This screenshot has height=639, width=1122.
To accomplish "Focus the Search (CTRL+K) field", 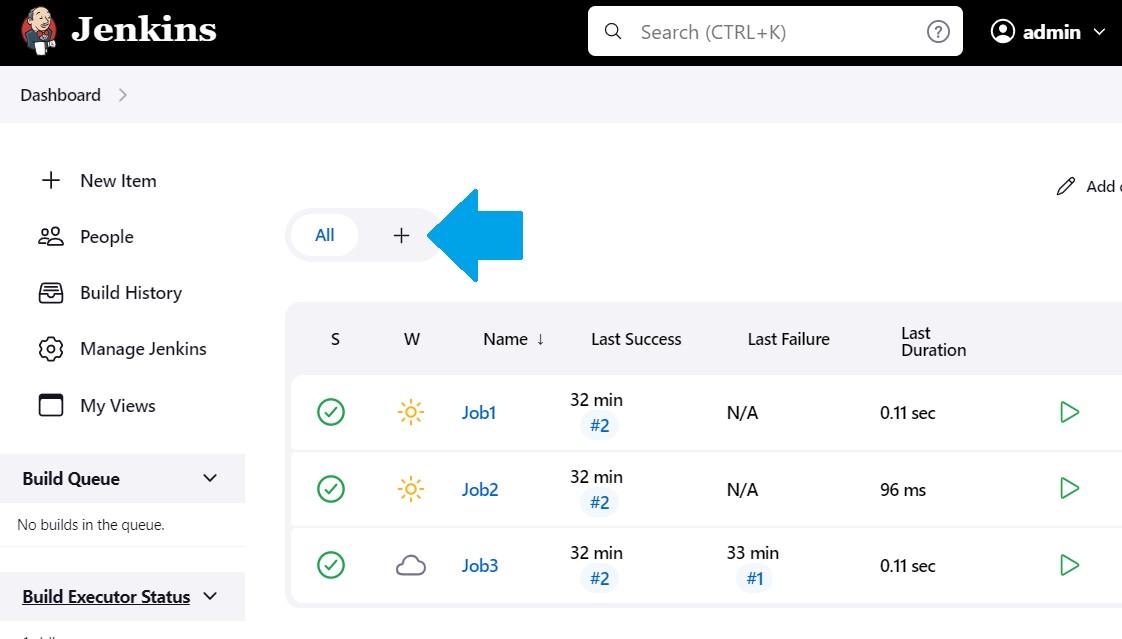I will click(x=775, y=31).
